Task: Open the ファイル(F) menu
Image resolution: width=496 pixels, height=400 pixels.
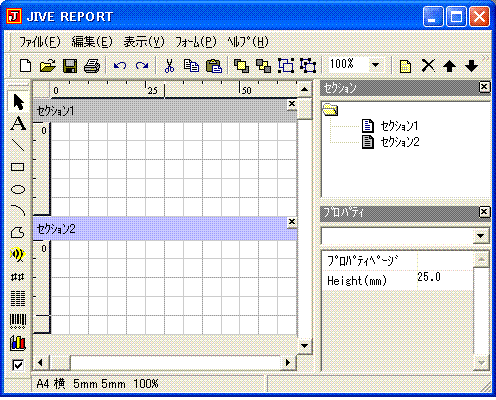Action: point(40,42)
